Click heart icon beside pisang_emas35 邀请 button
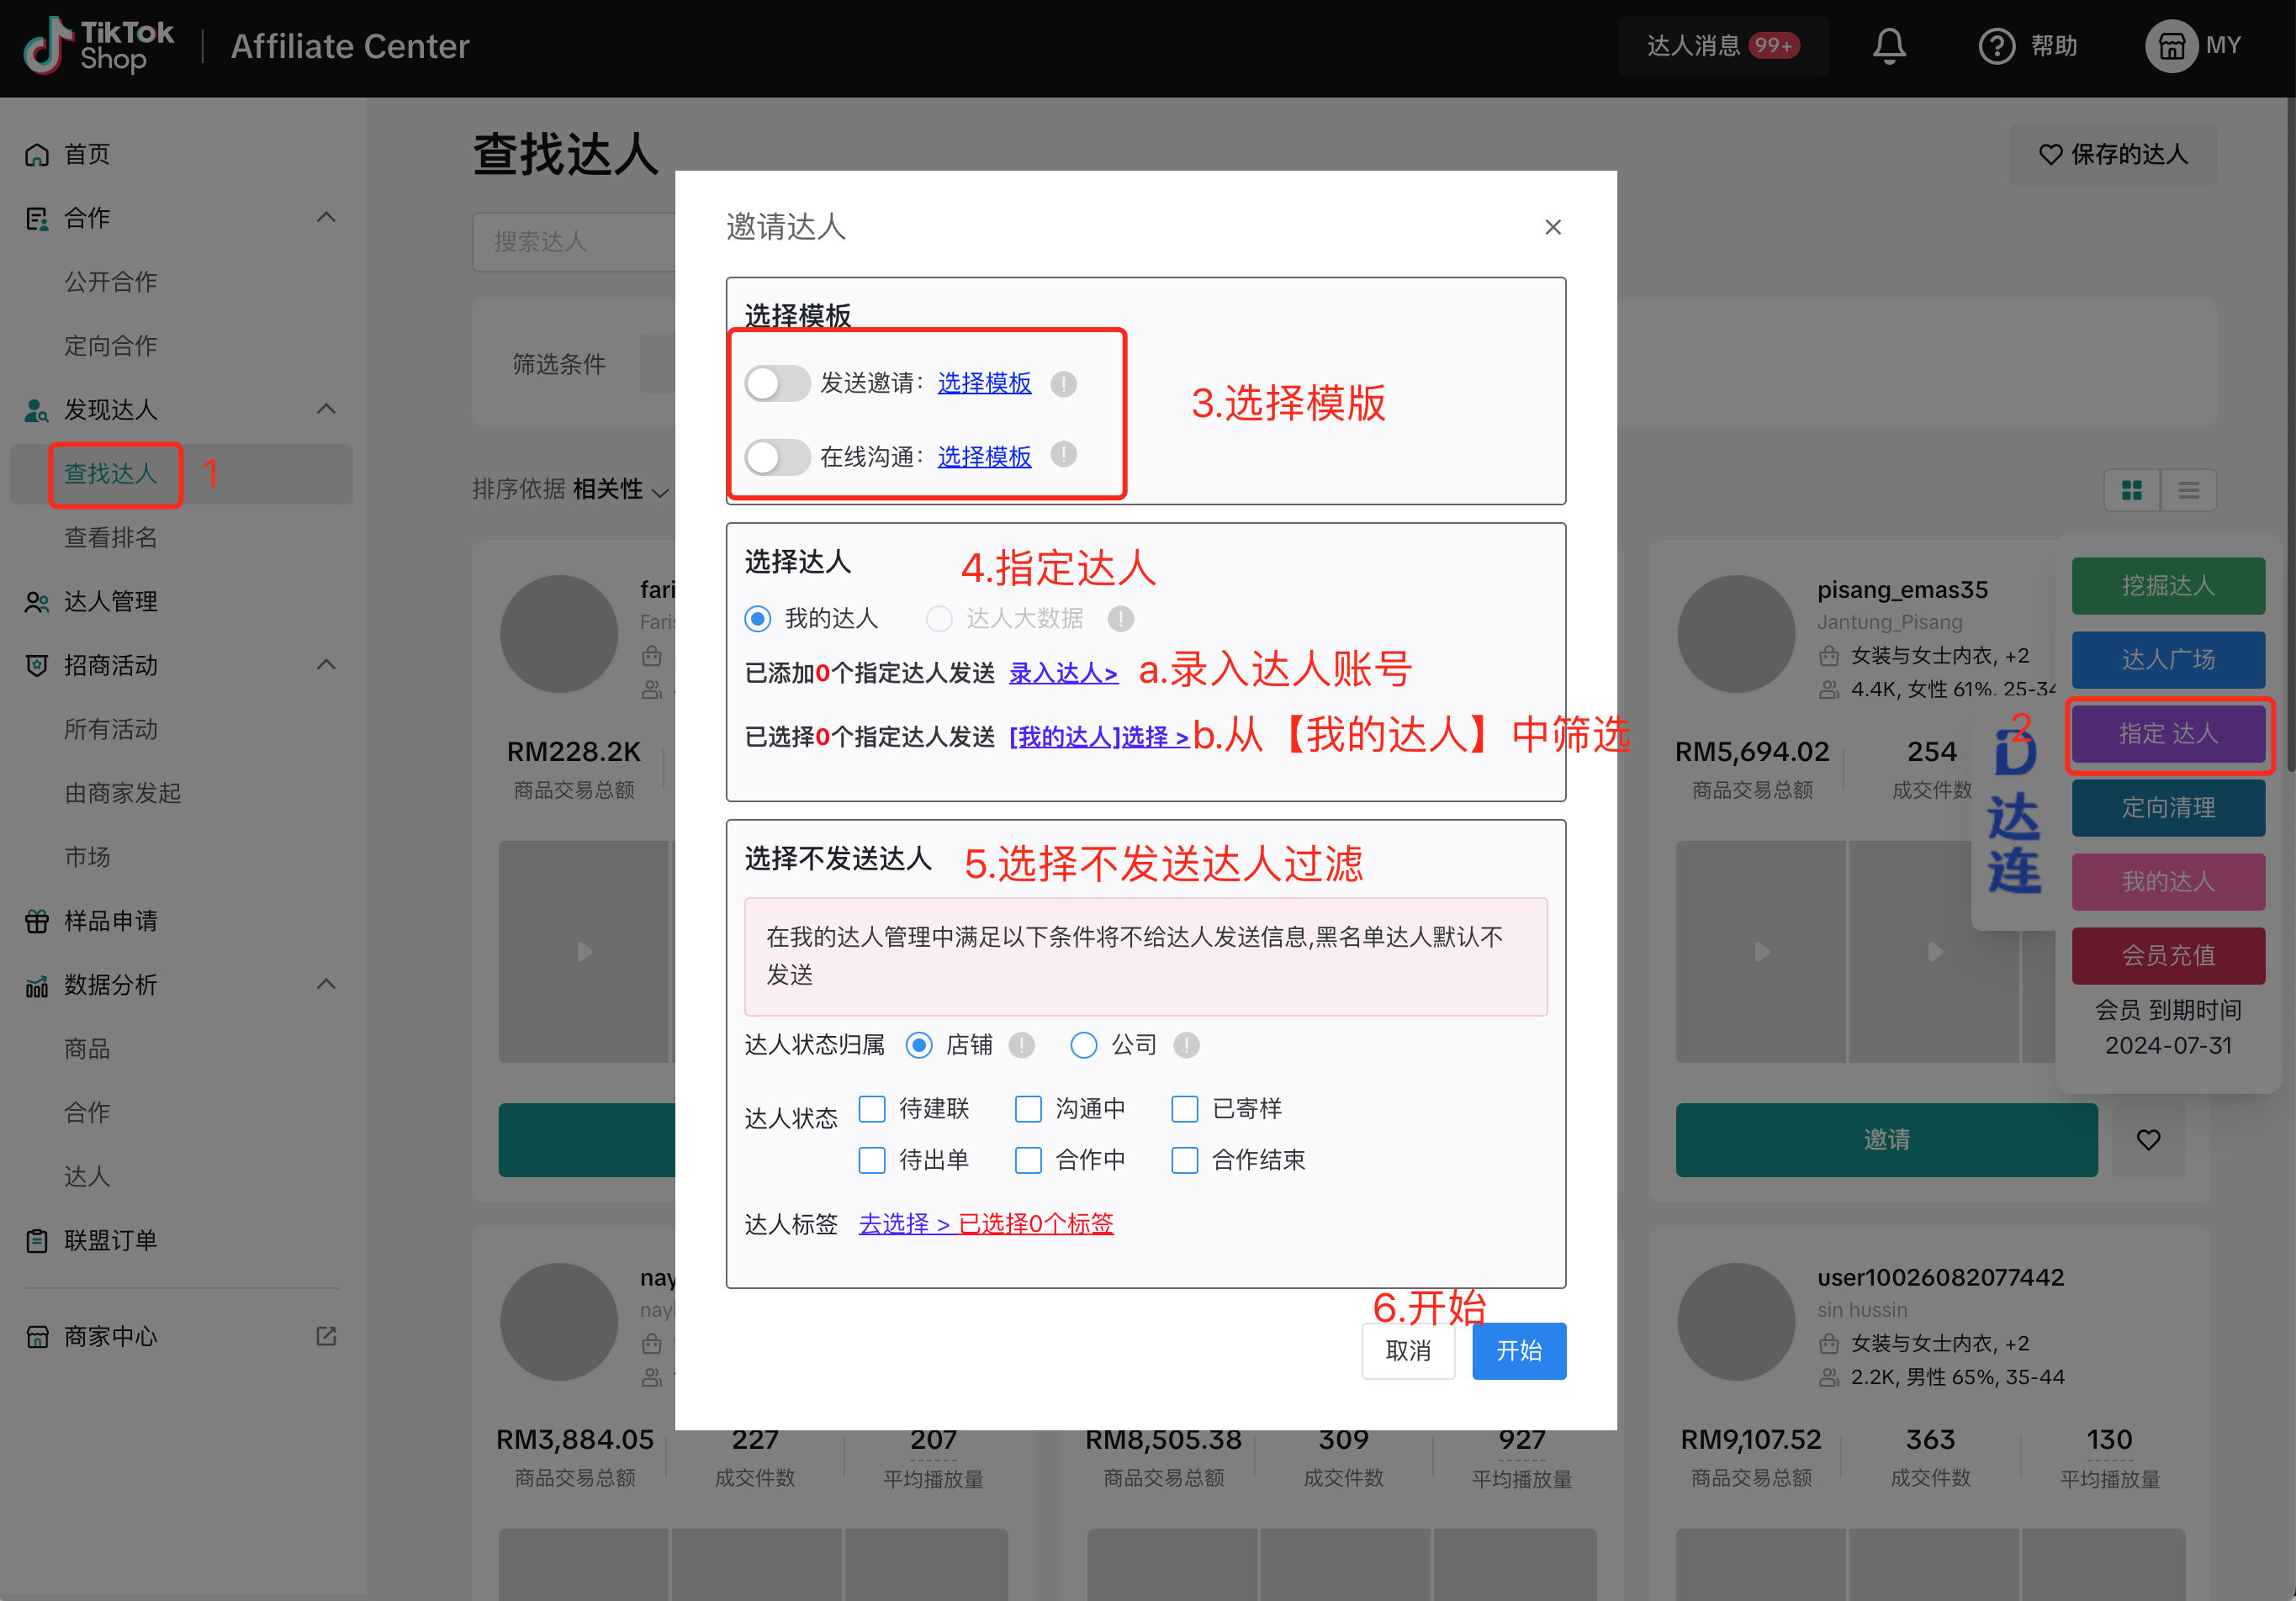This screenshot has width=2296, height=1601. tap(2148, 1139)
